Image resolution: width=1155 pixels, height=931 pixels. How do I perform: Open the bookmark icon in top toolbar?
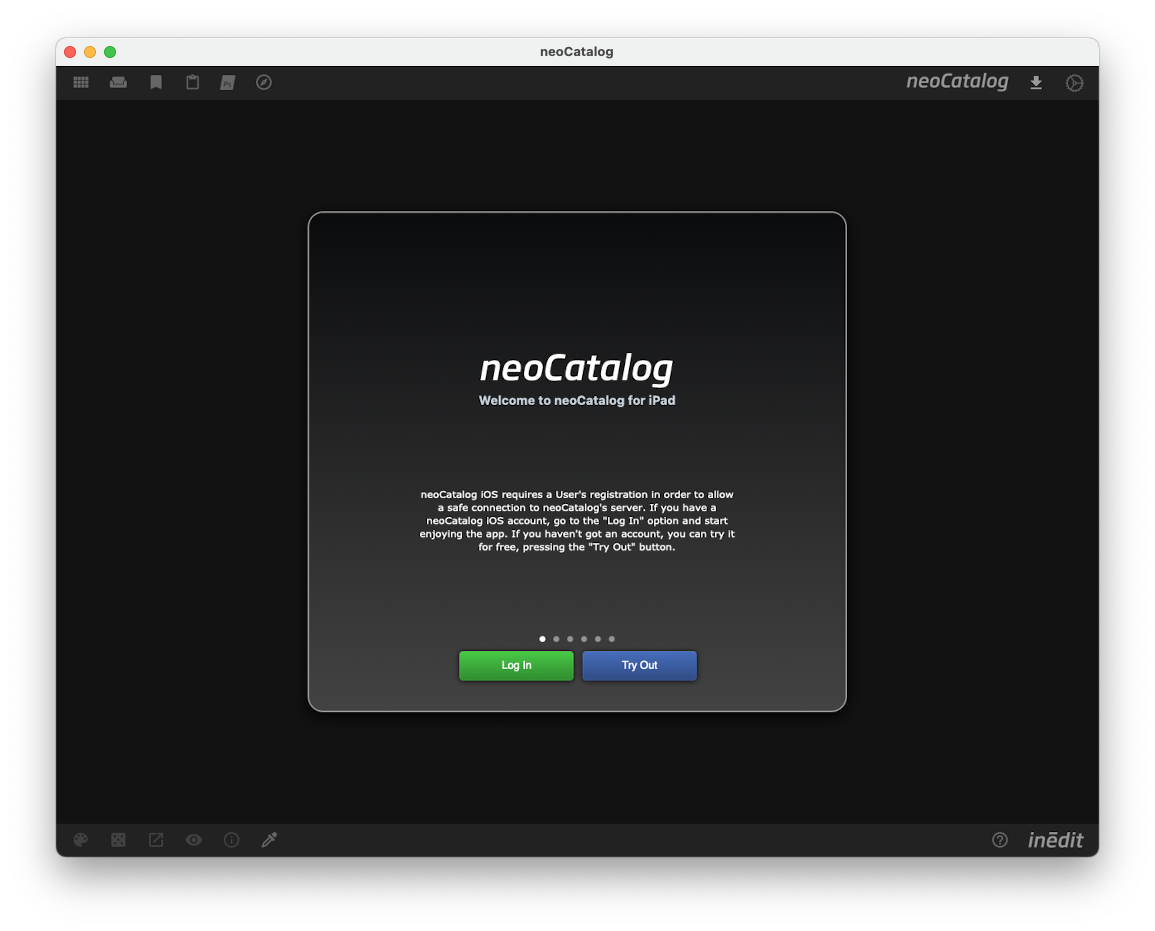coord(155,82)
